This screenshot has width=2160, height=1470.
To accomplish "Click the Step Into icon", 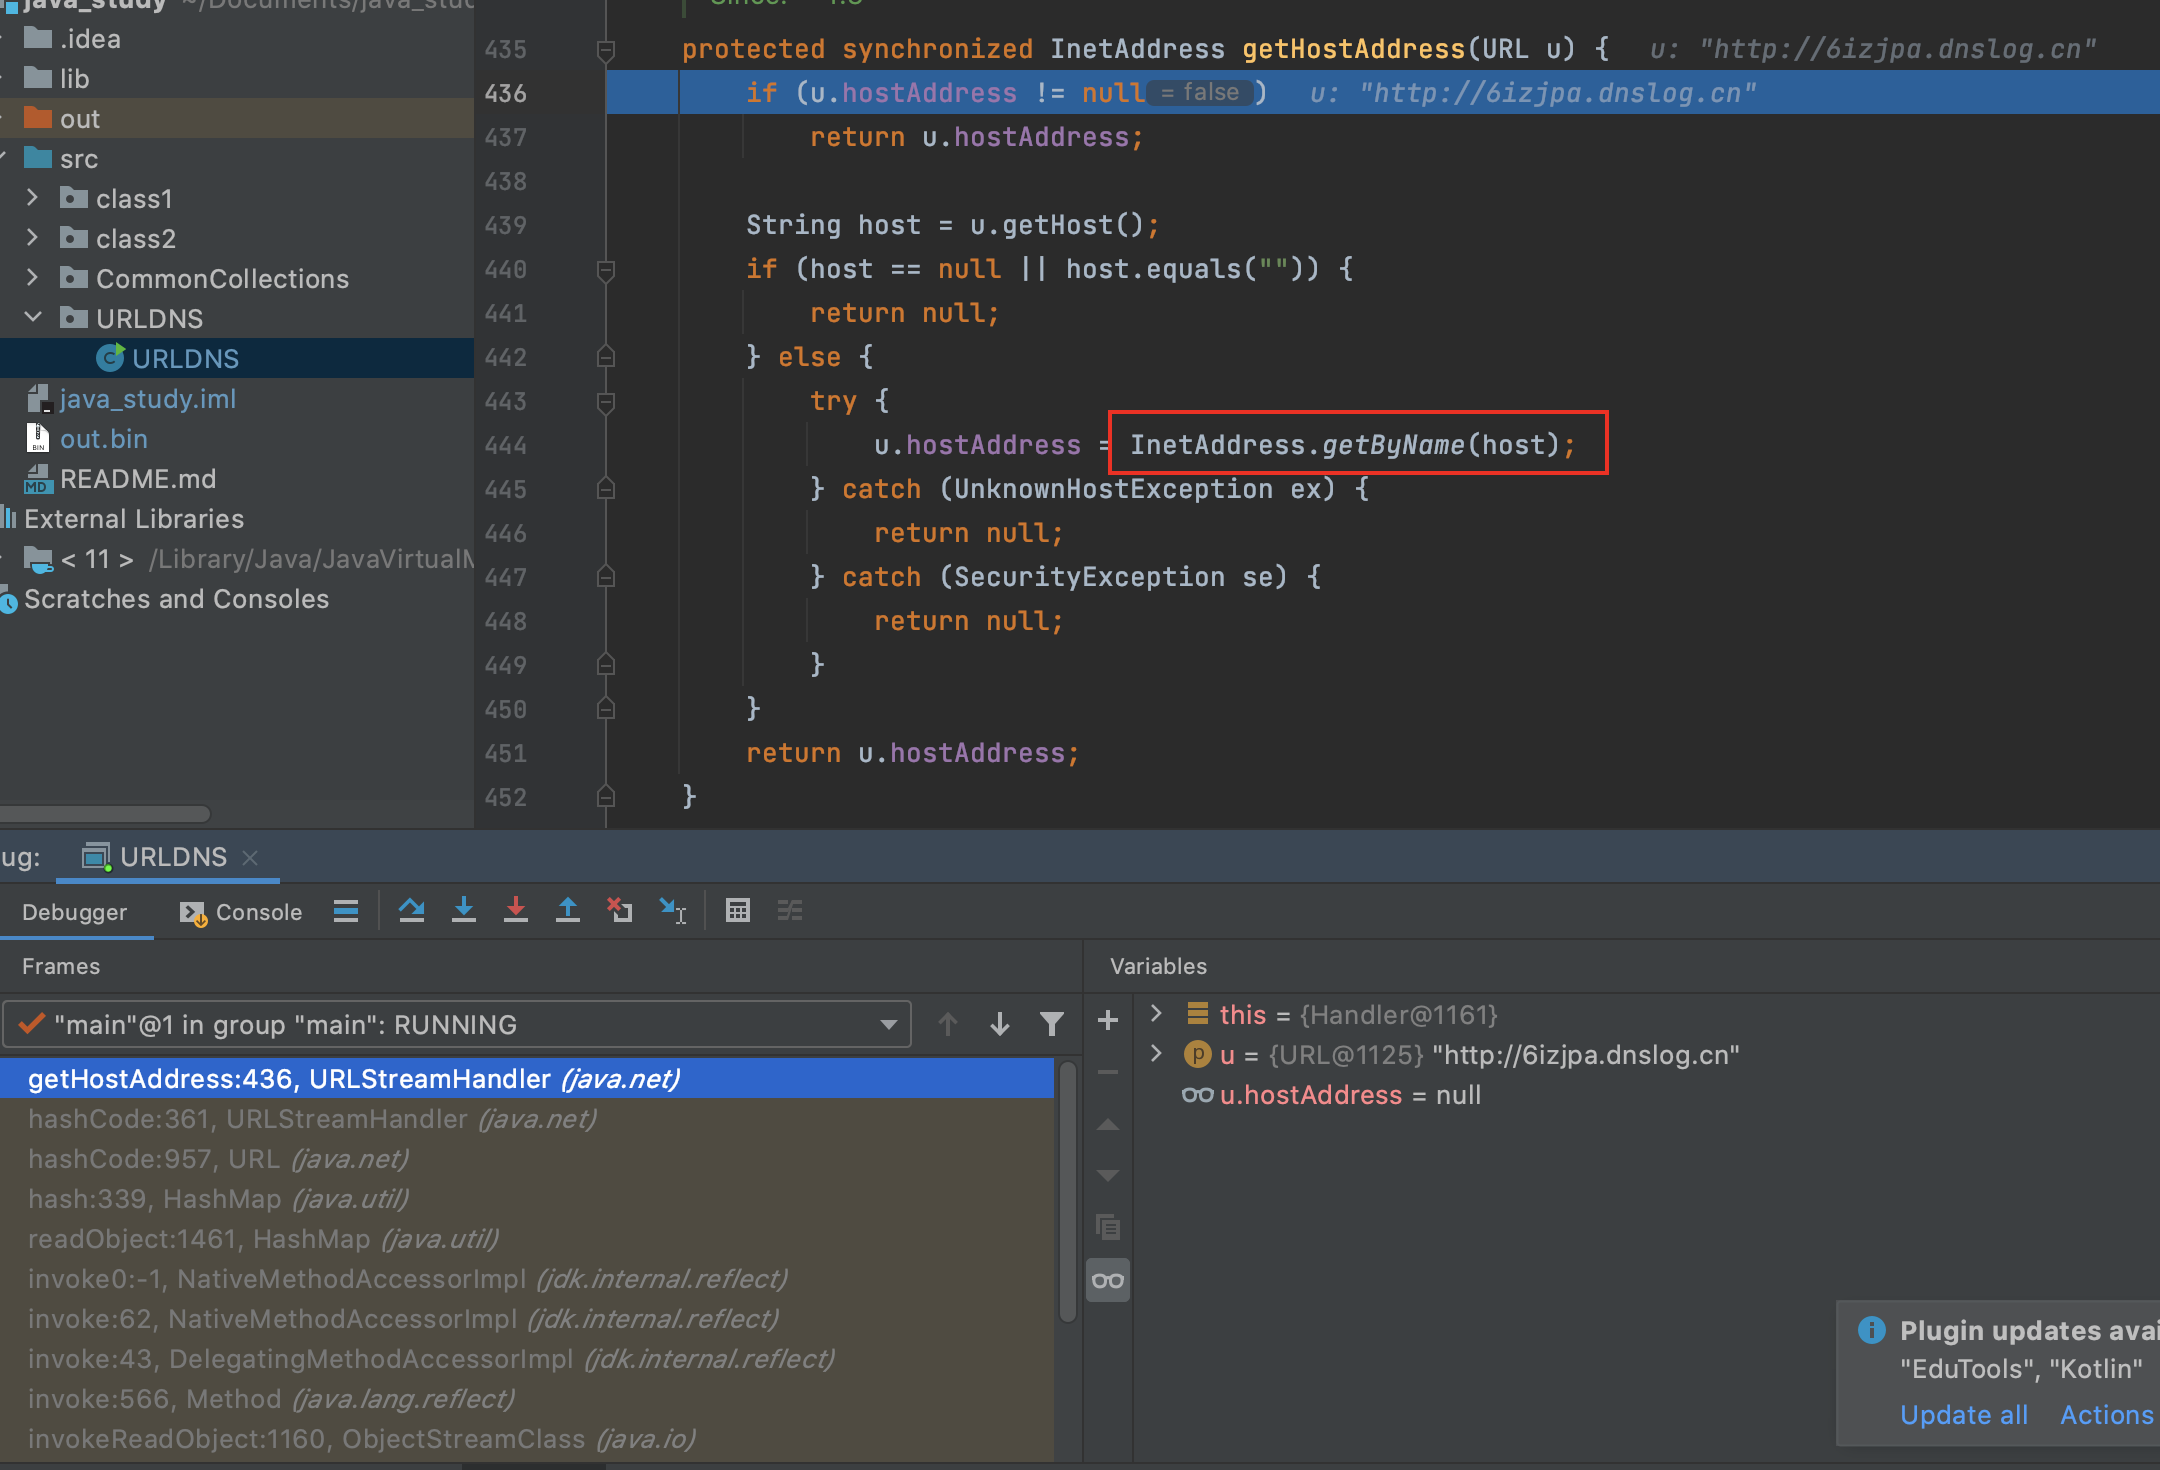I will click(x=464, y=910).
